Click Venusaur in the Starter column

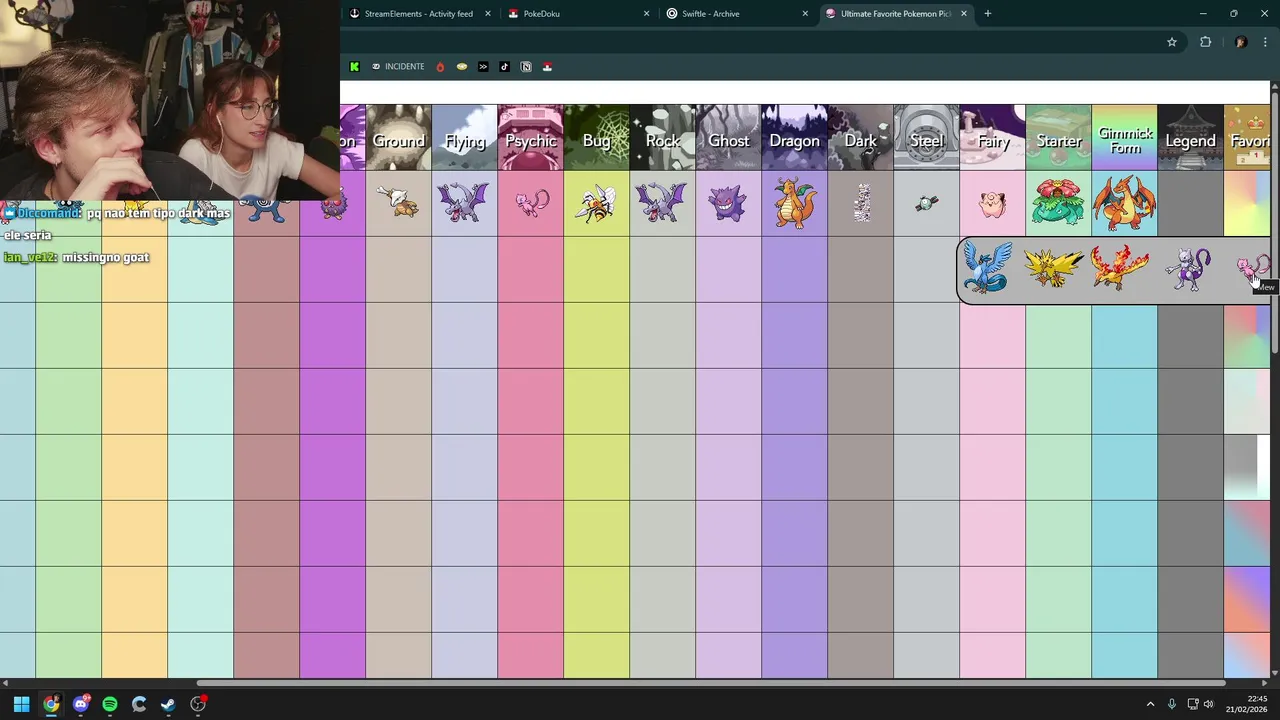tap(1058, 202)
